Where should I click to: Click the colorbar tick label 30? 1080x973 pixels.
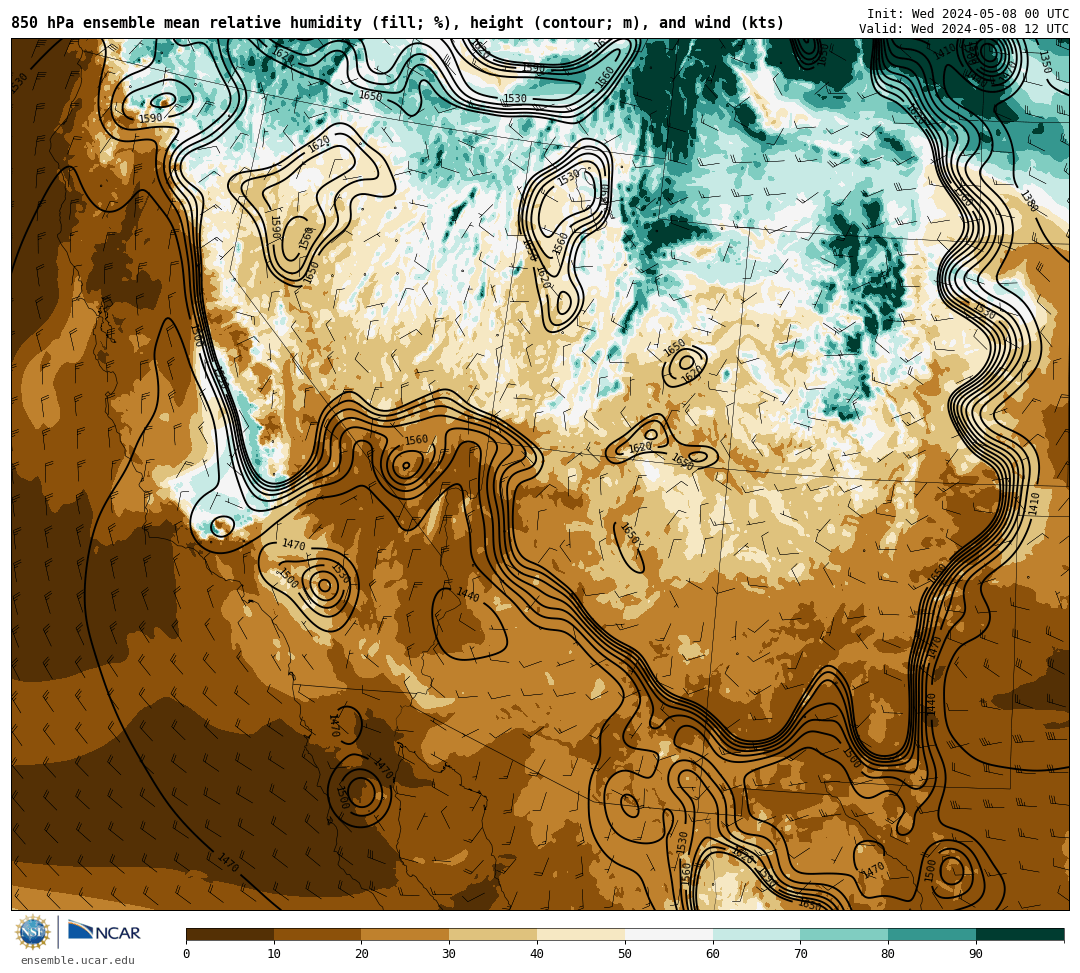pyautogui.click(x=449, y=954)
